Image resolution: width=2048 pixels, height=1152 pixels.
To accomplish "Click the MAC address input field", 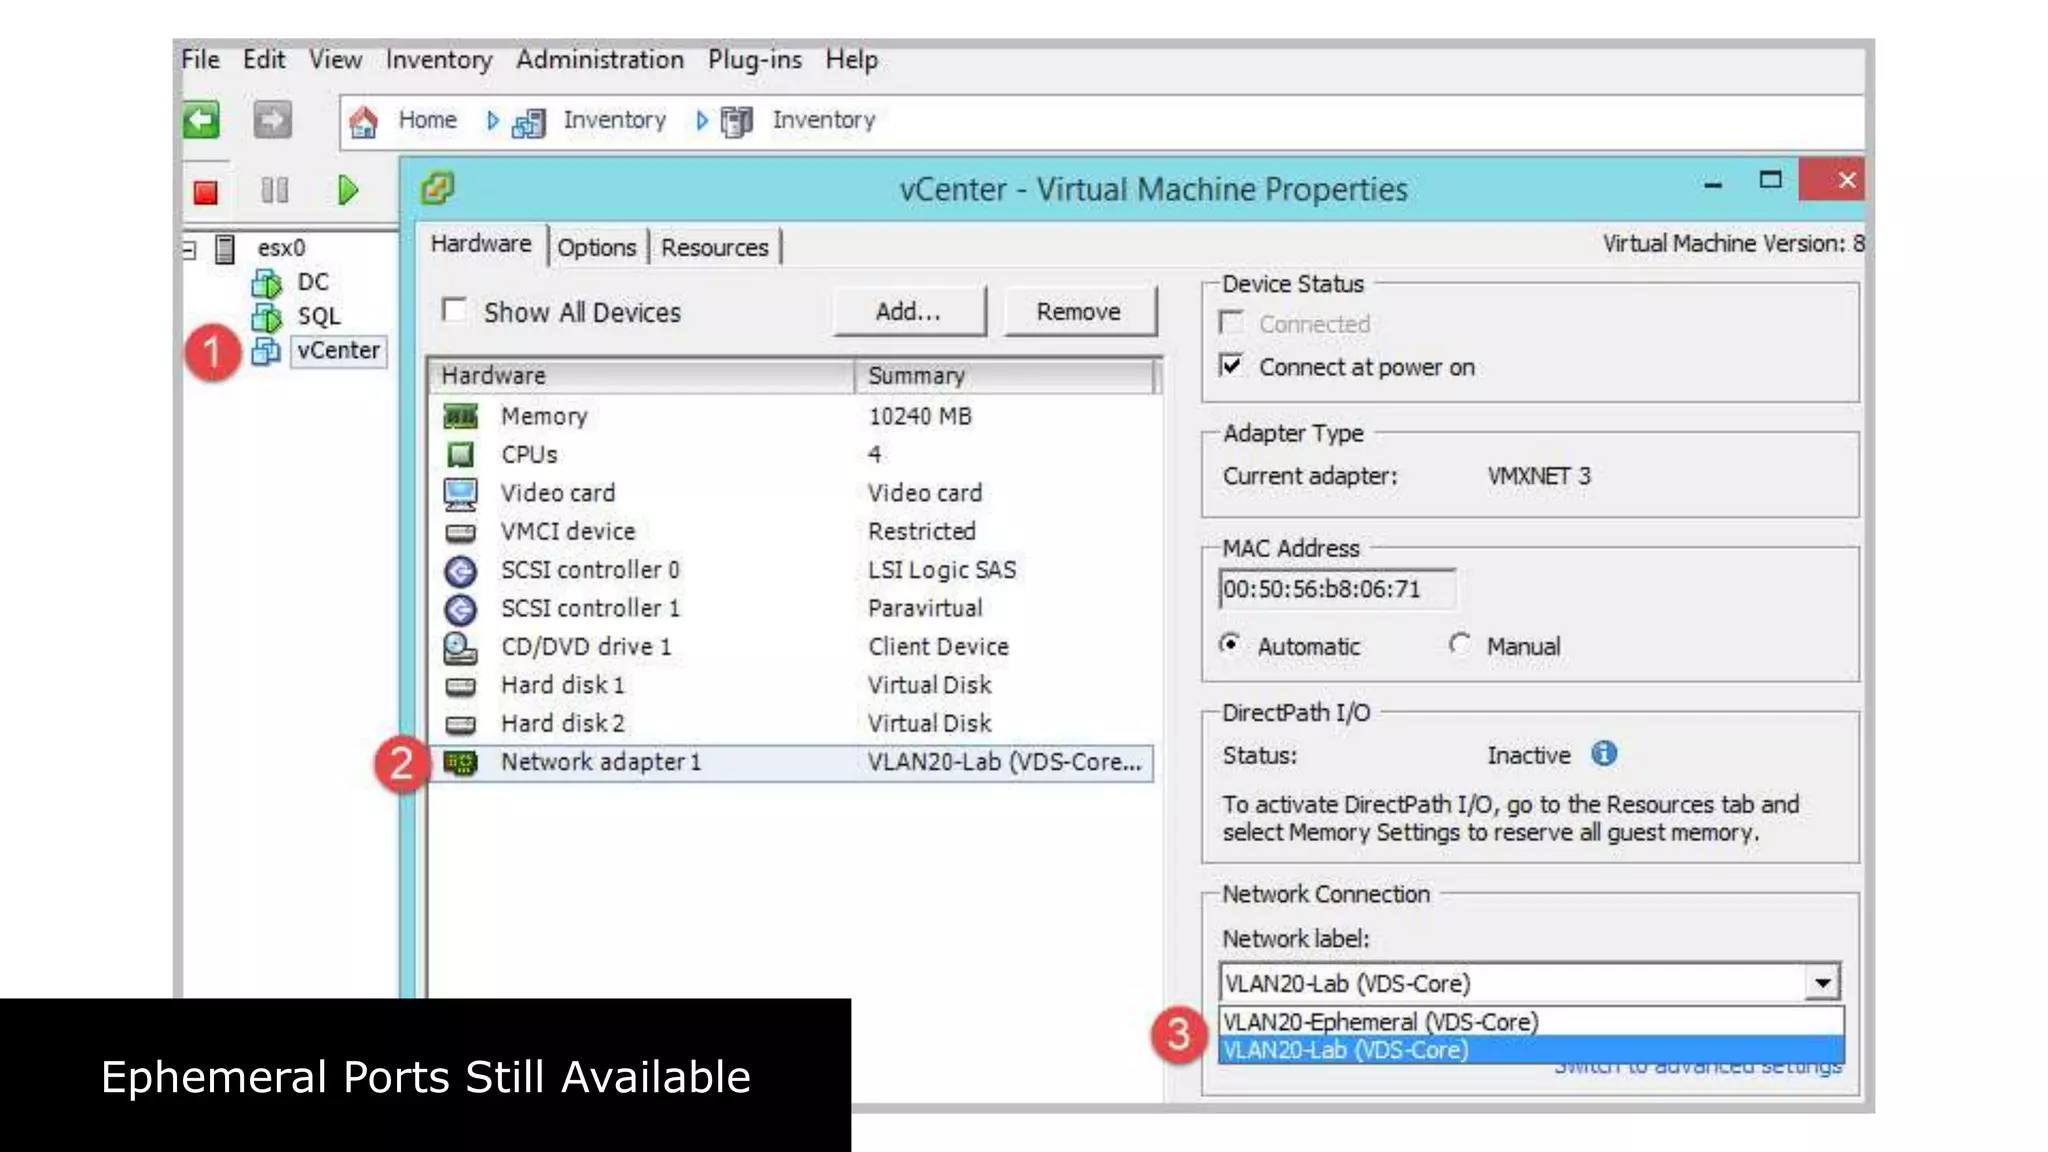I will coord(1335,589).
